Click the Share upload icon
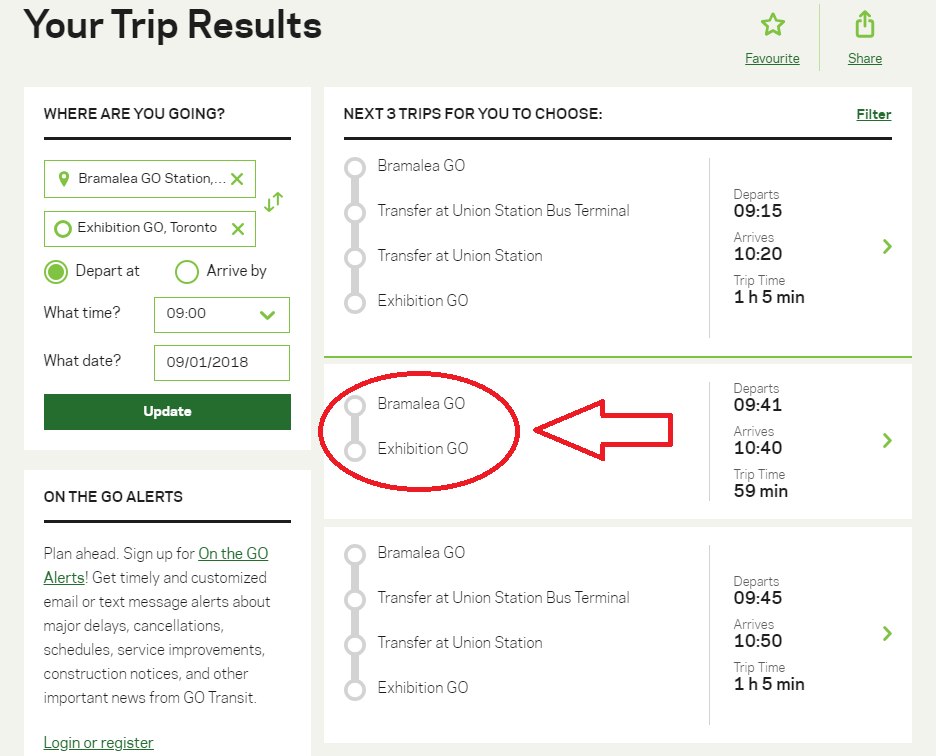The image size is (936, 756). coord(865,25)
